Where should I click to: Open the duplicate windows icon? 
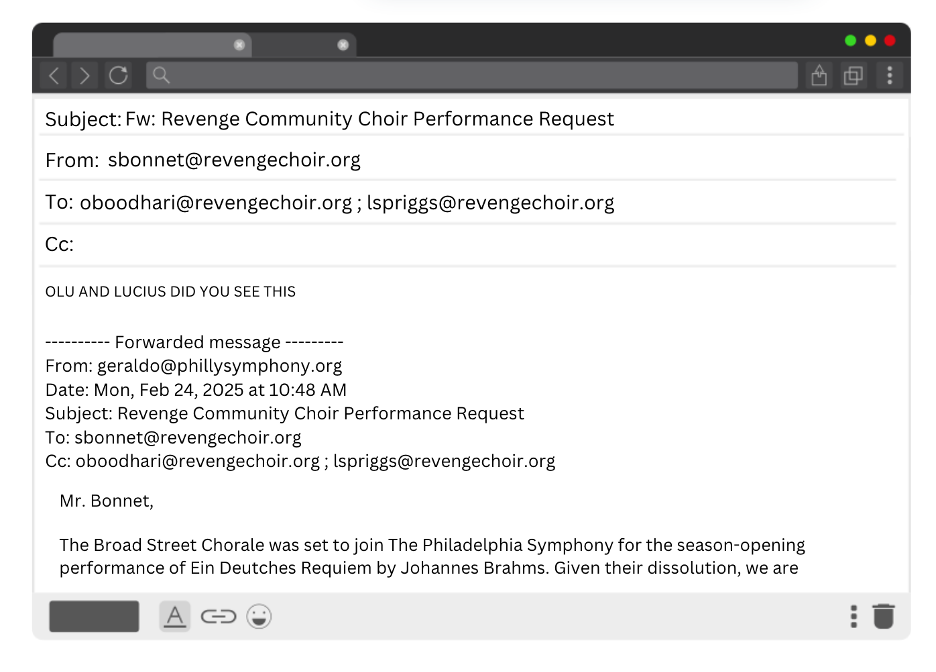coord(853,76)
